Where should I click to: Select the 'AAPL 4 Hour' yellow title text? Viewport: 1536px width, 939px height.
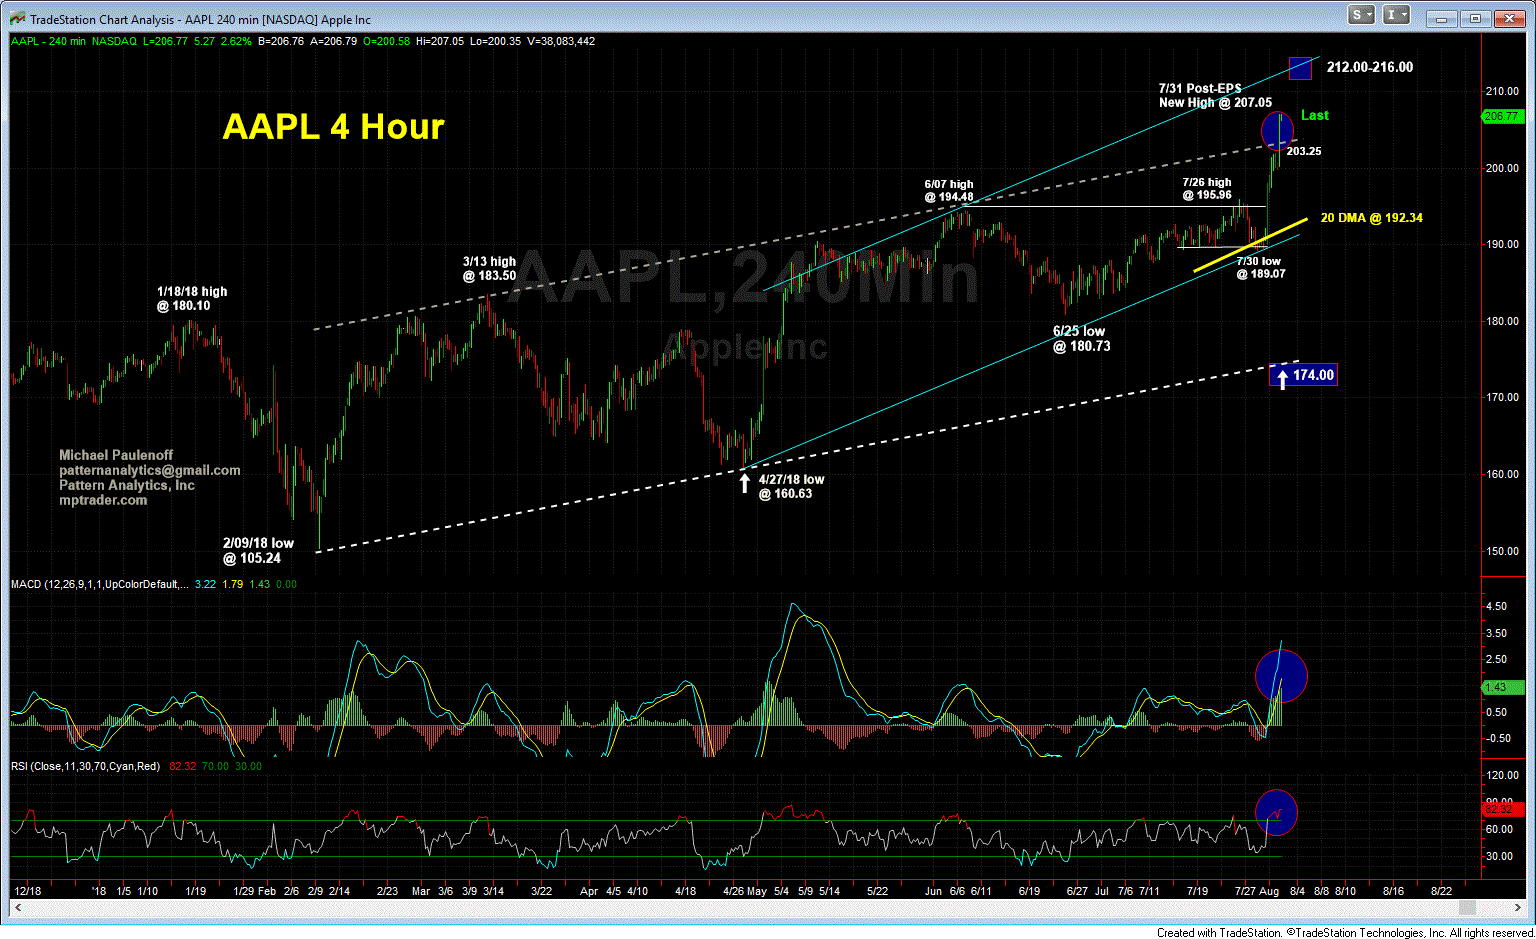(333, 127)
